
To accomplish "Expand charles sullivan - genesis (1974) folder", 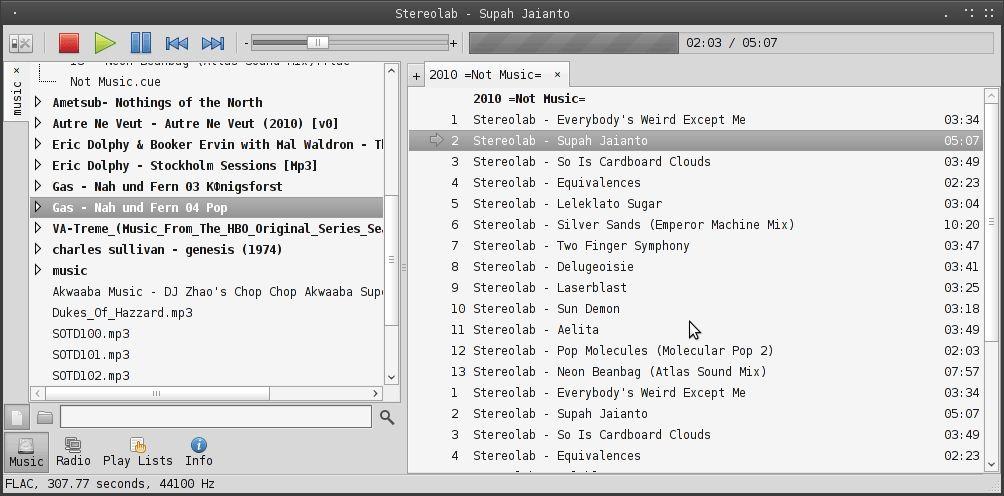I will (x=38, y=249).
